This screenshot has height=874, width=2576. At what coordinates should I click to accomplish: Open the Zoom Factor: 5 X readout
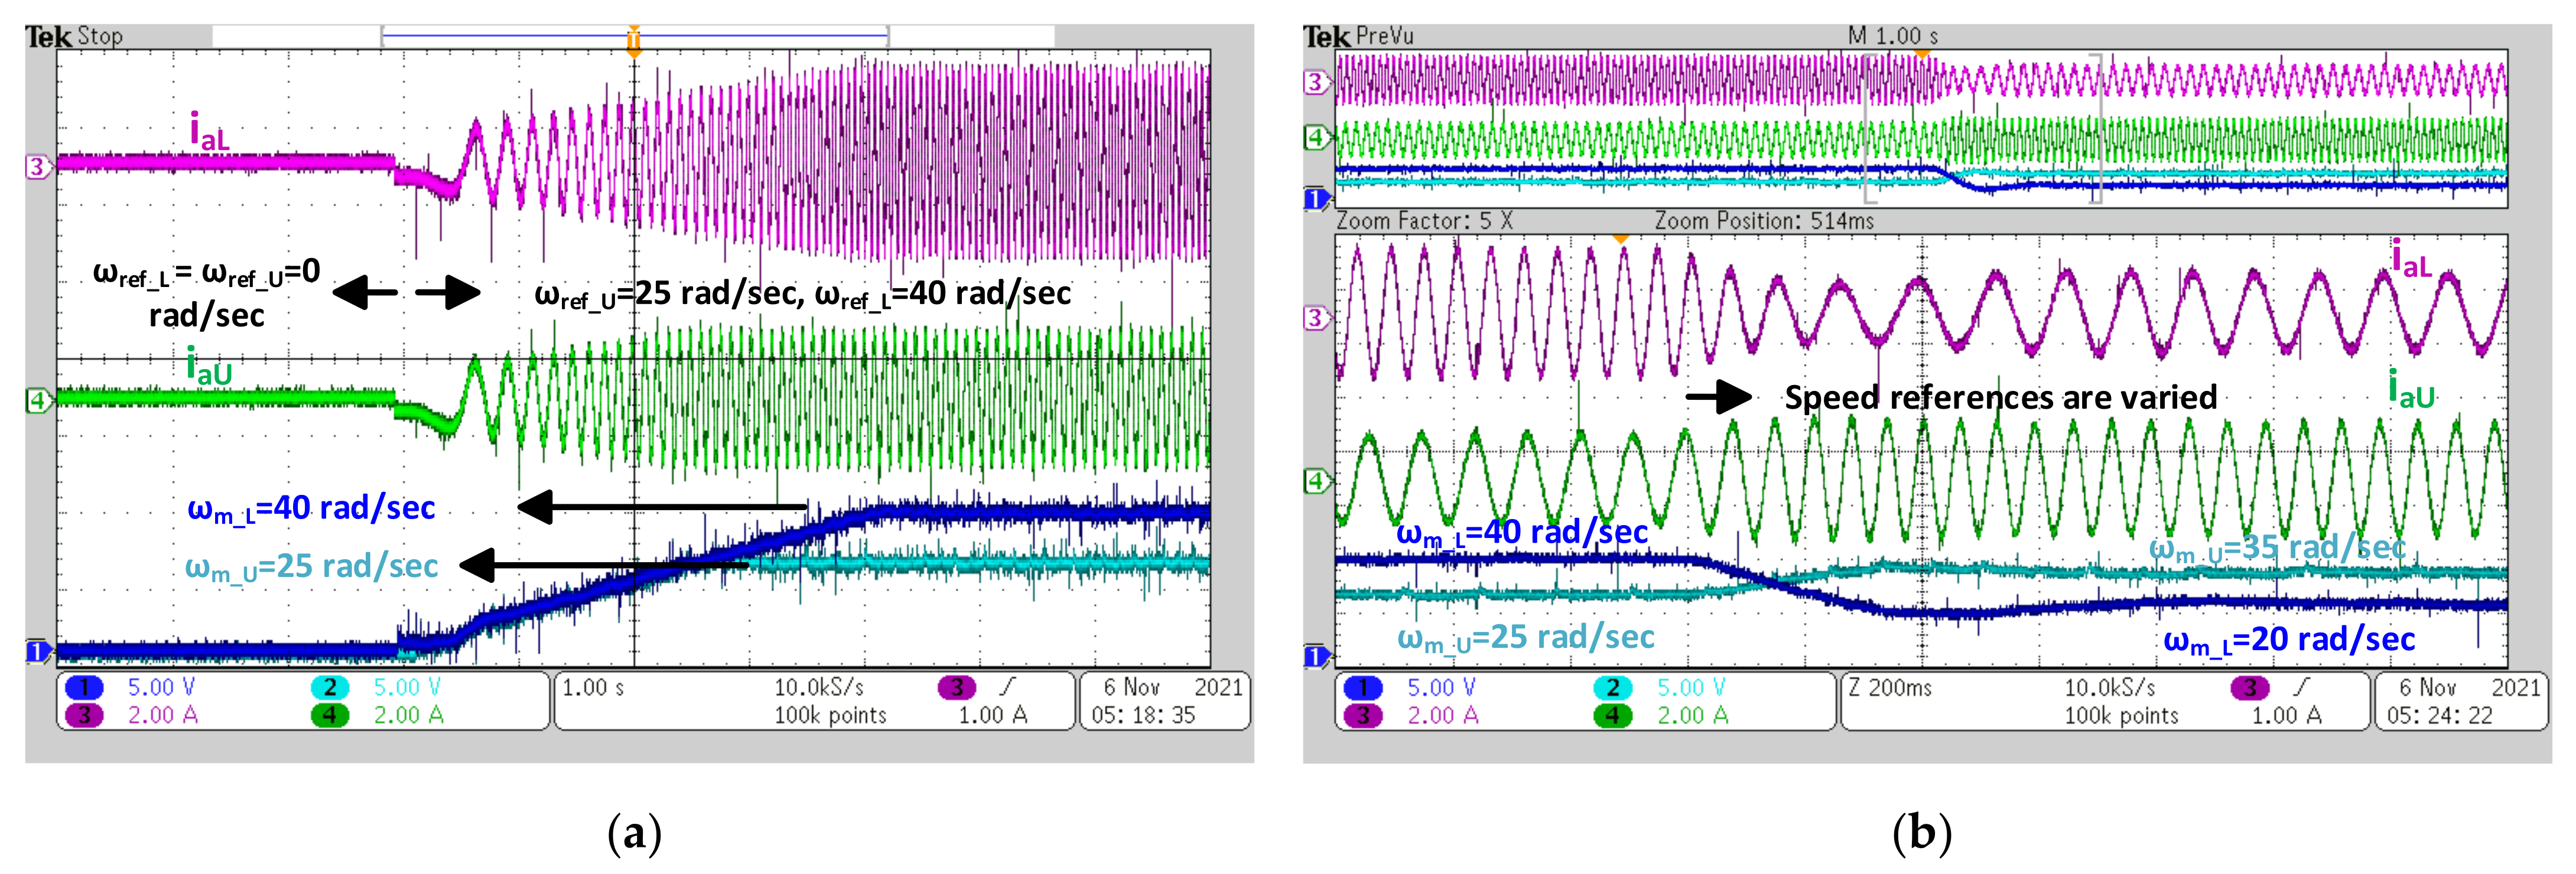1424,221
